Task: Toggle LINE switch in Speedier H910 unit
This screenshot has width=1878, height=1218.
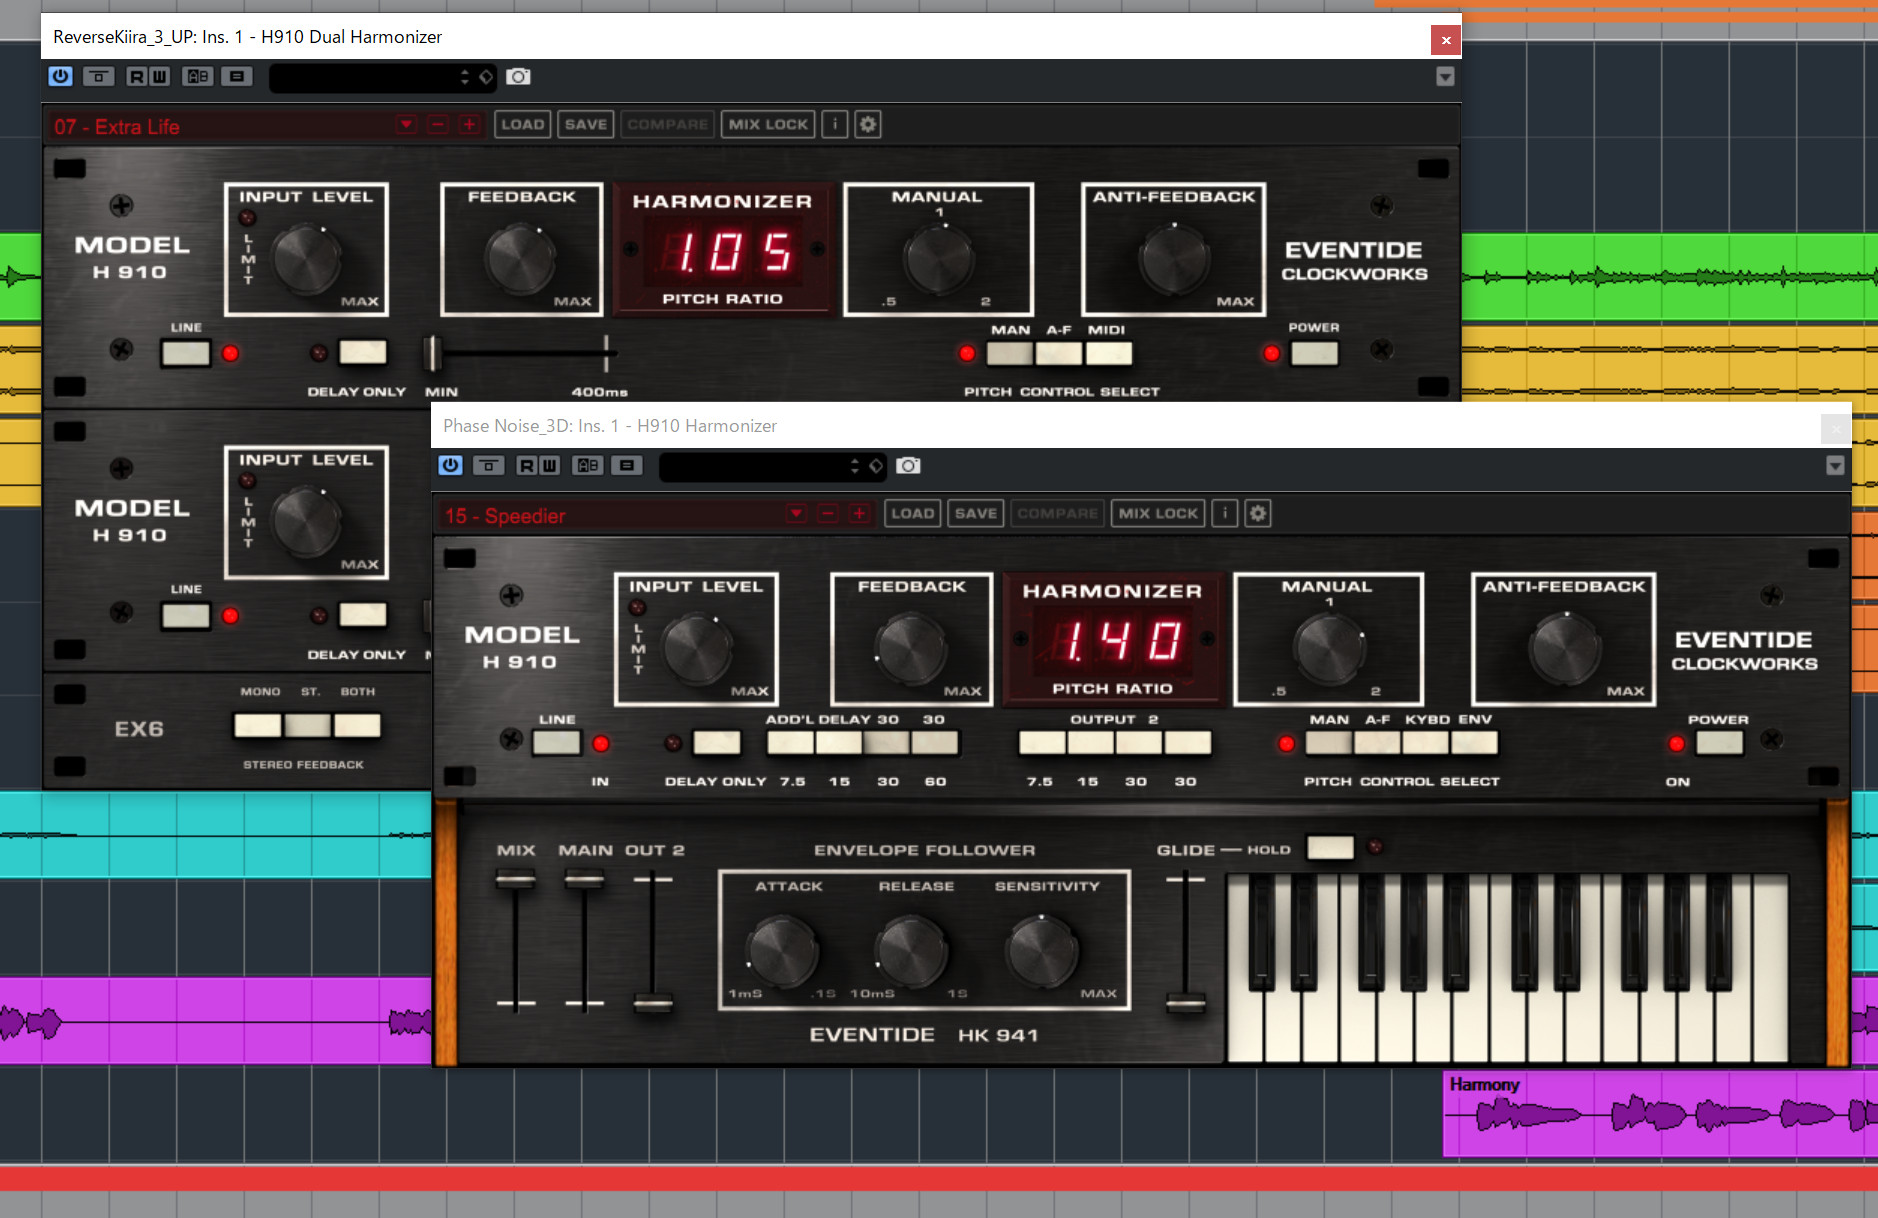Action: tap(557, 743)
